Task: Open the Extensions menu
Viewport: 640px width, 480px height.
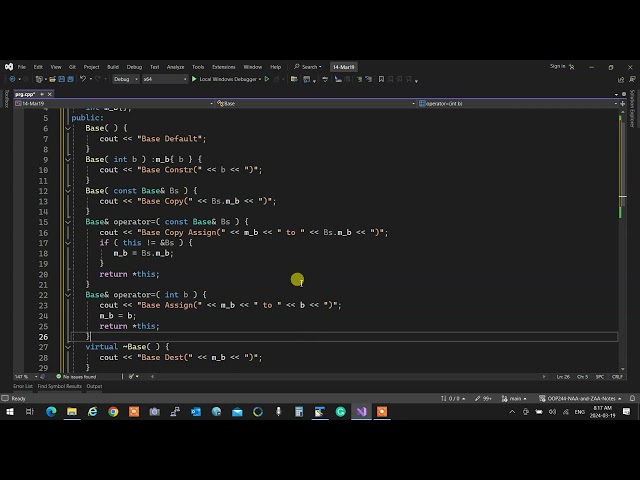Action: point(224,67)
